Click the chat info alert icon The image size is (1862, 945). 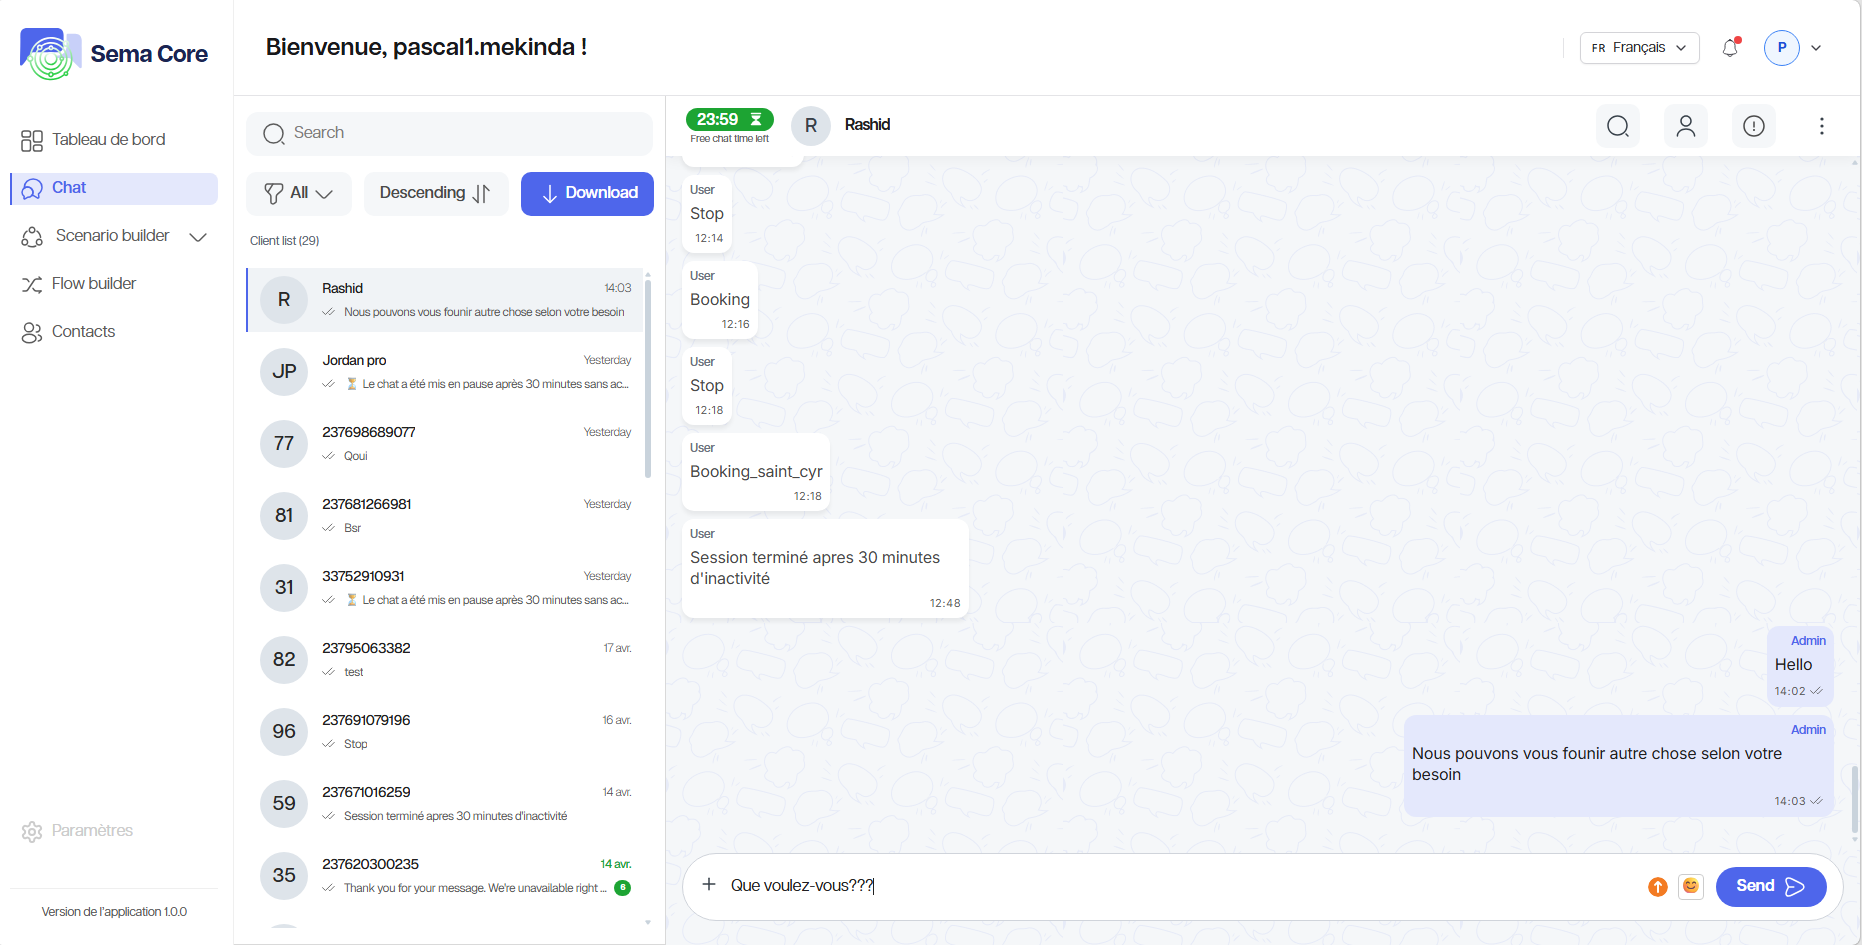click(1753, 126)
